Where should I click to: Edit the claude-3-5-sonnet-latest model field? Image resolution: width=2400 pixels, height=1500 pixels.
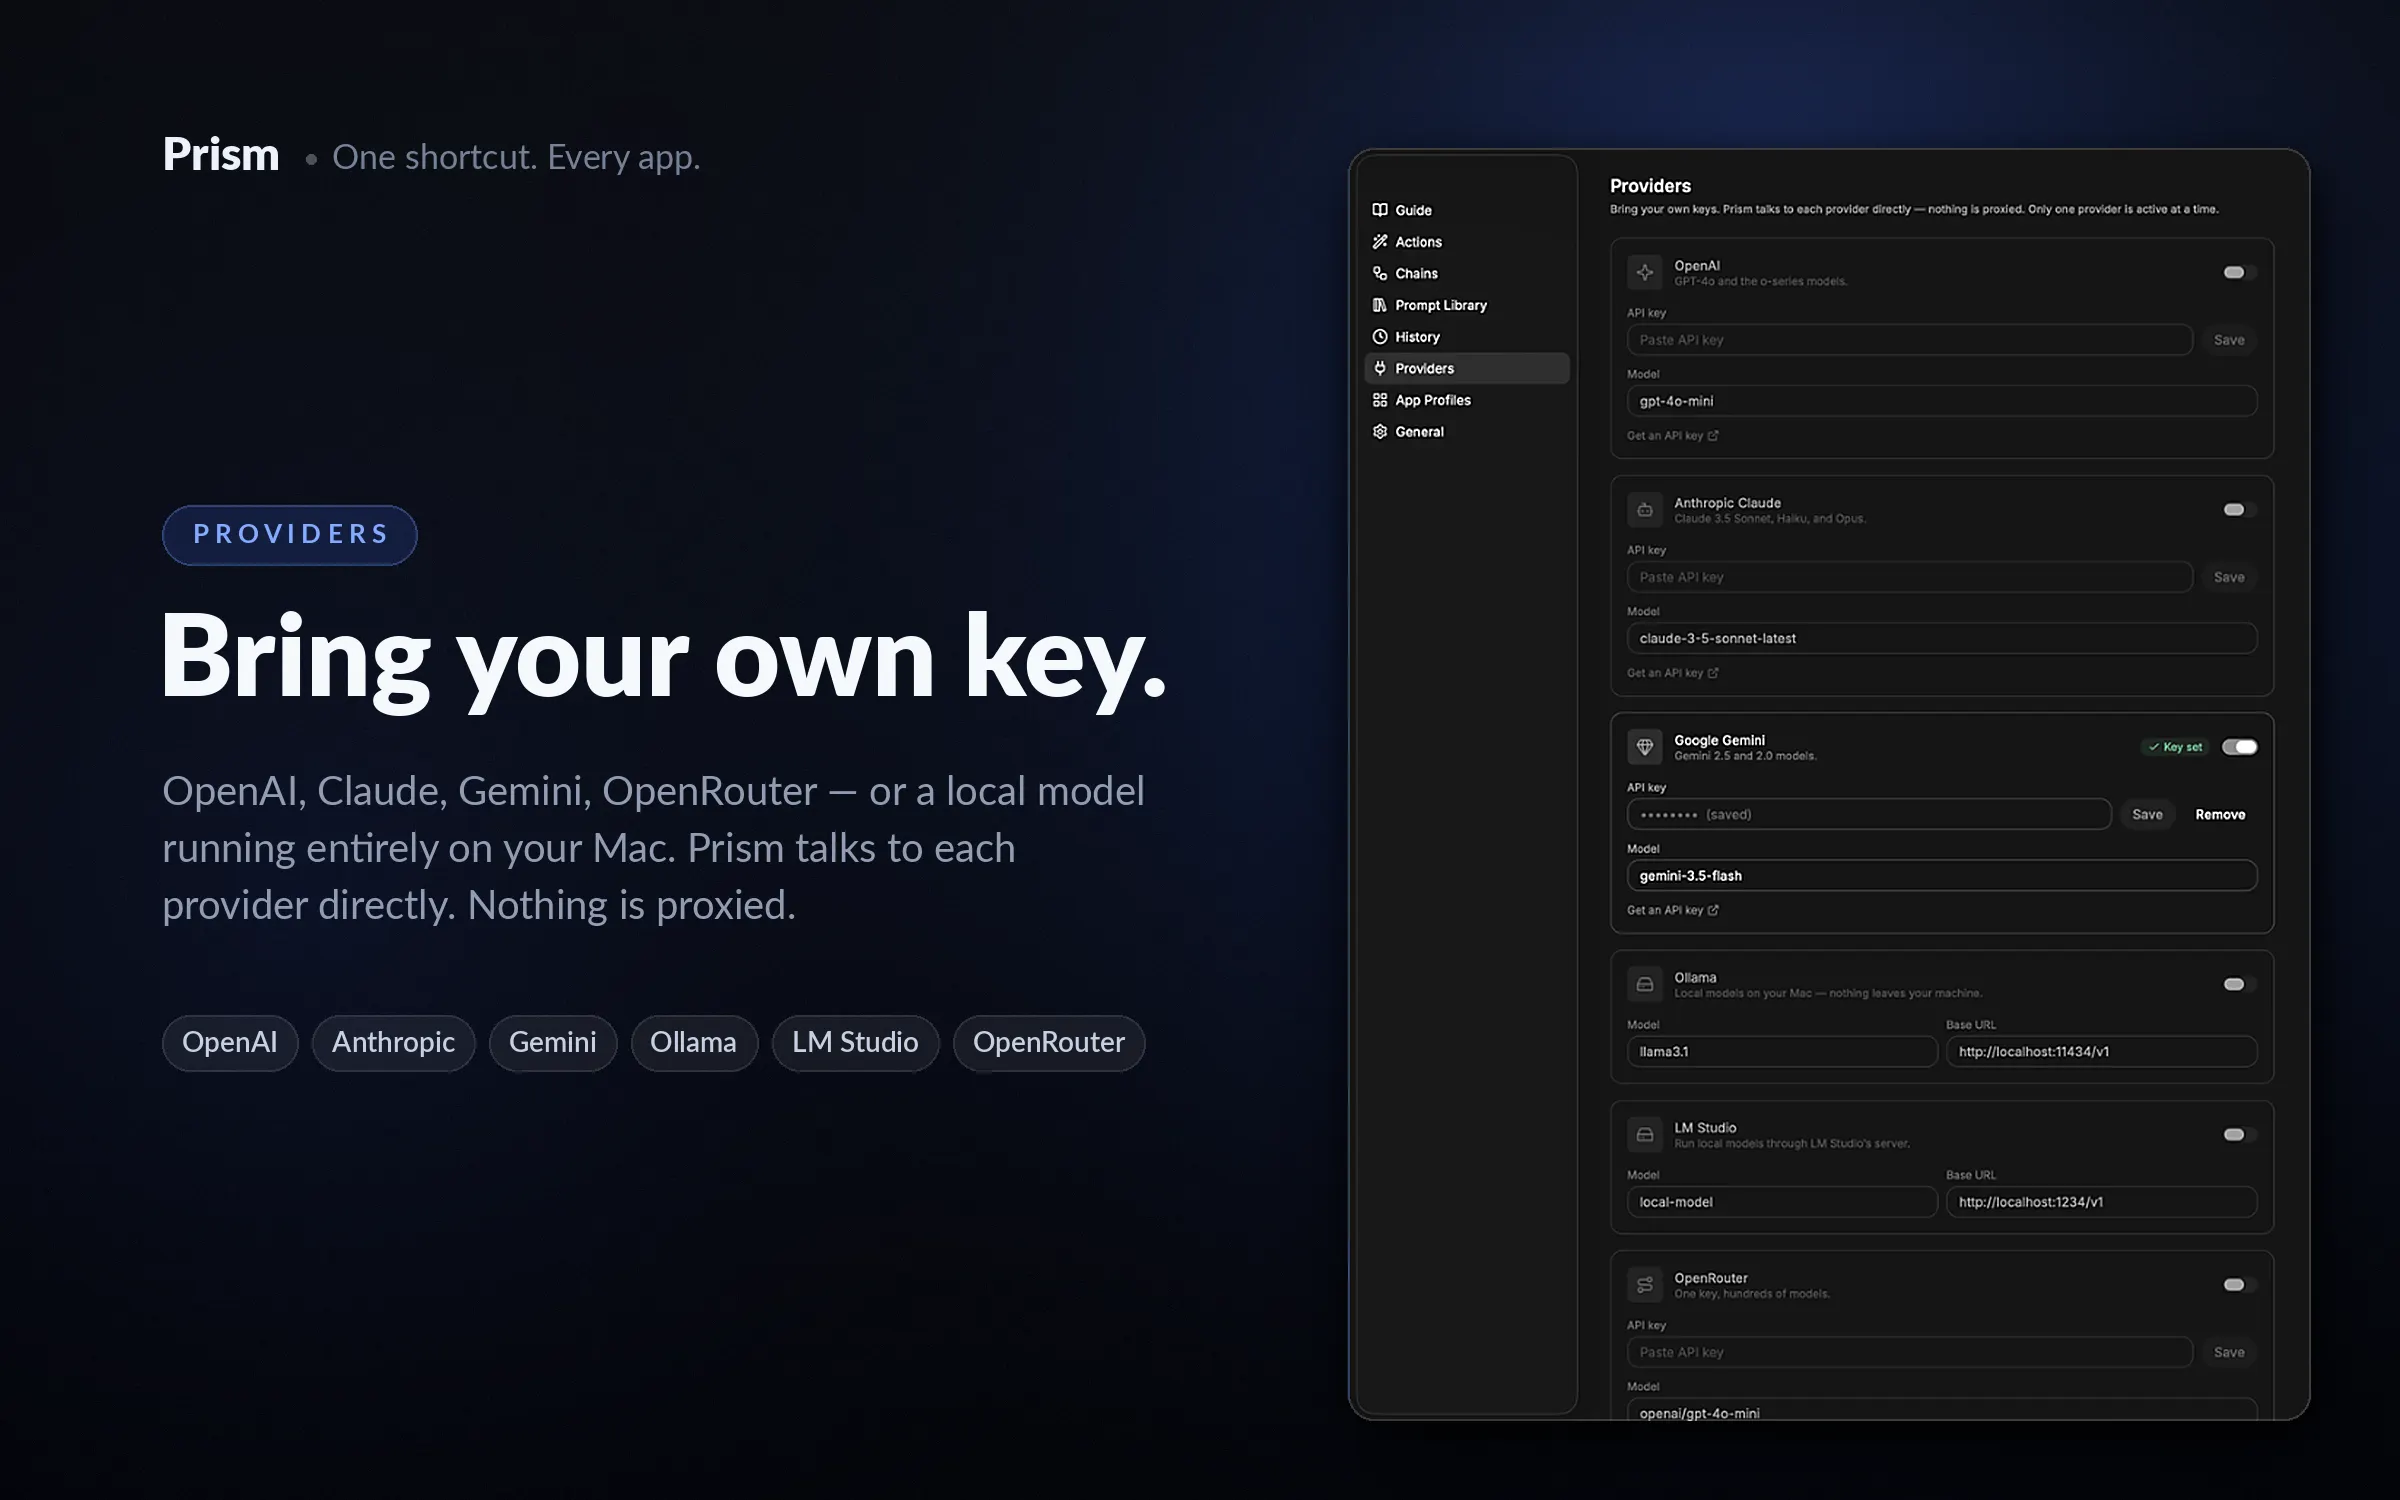pos(1942,638)
